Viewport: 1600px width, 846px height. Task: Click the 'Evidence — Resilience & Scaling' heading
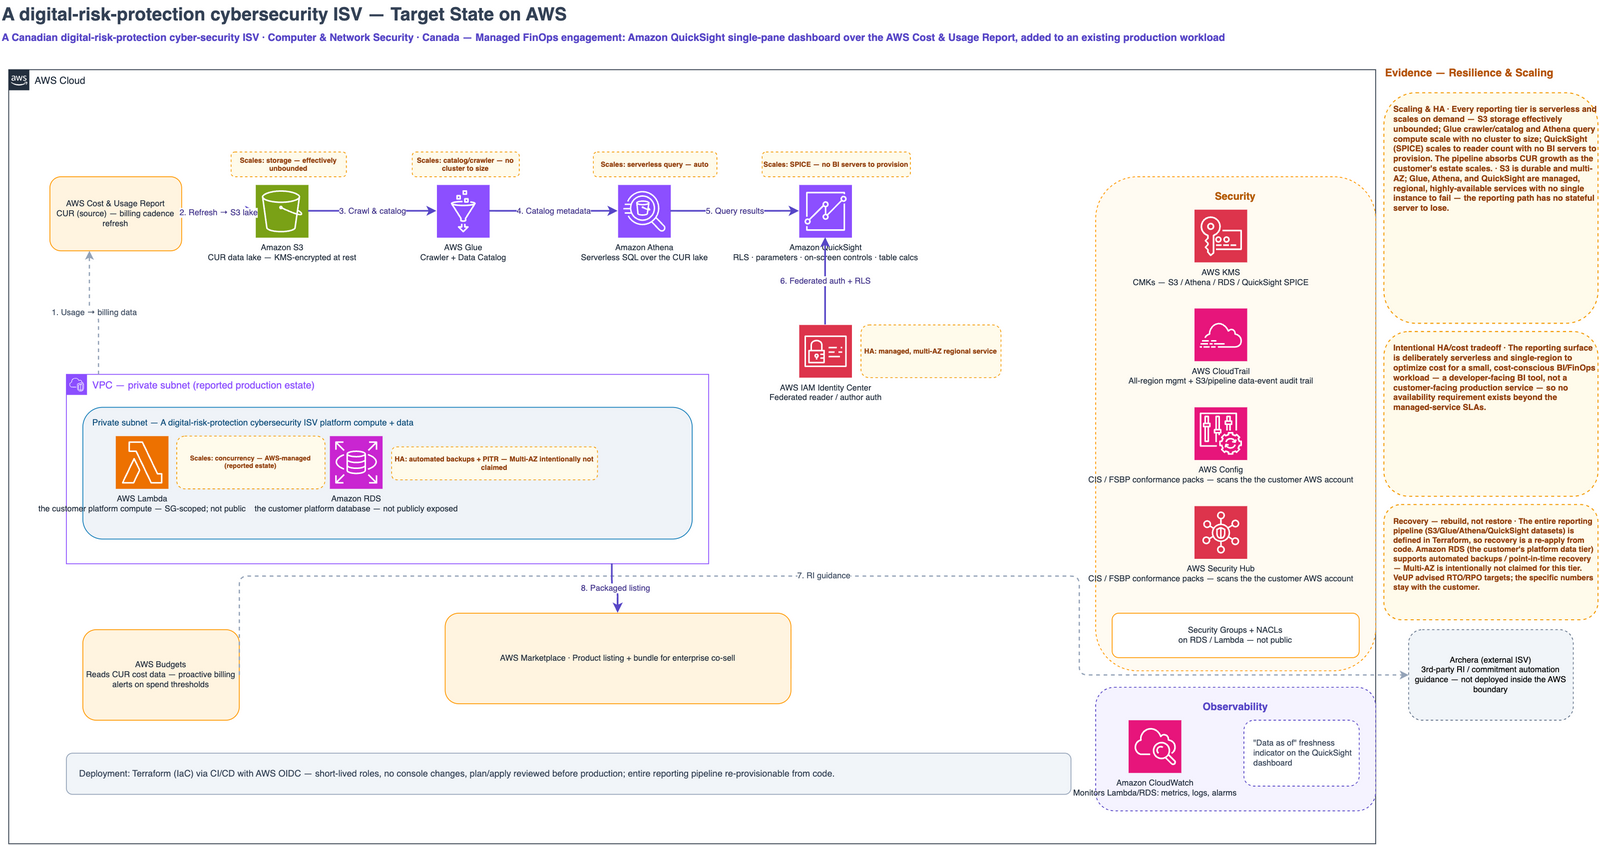[x=1469, y=73]
